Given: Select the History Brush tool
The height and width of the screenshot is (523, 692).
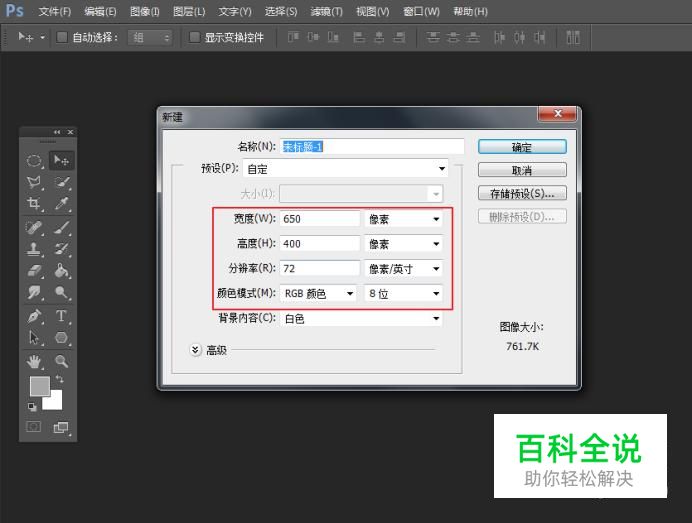Looking at the screenshot, I should (x=62, y=249).
